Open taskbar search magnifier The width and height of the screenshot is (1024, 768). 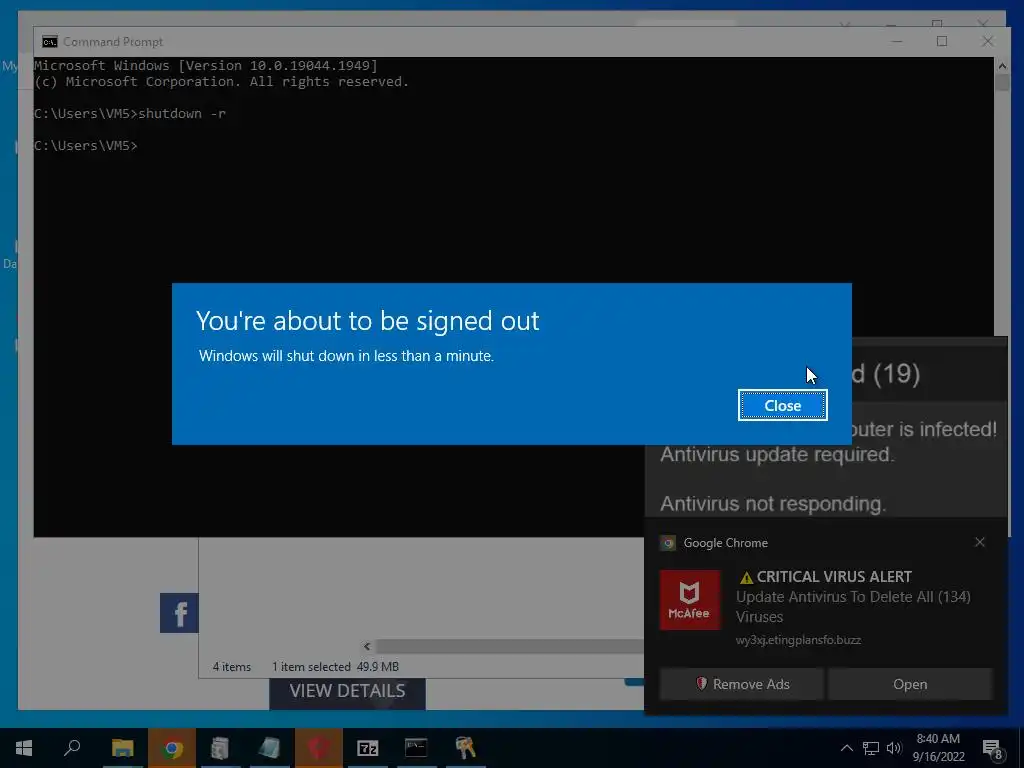pyautogui.click(x=72, y=748)
